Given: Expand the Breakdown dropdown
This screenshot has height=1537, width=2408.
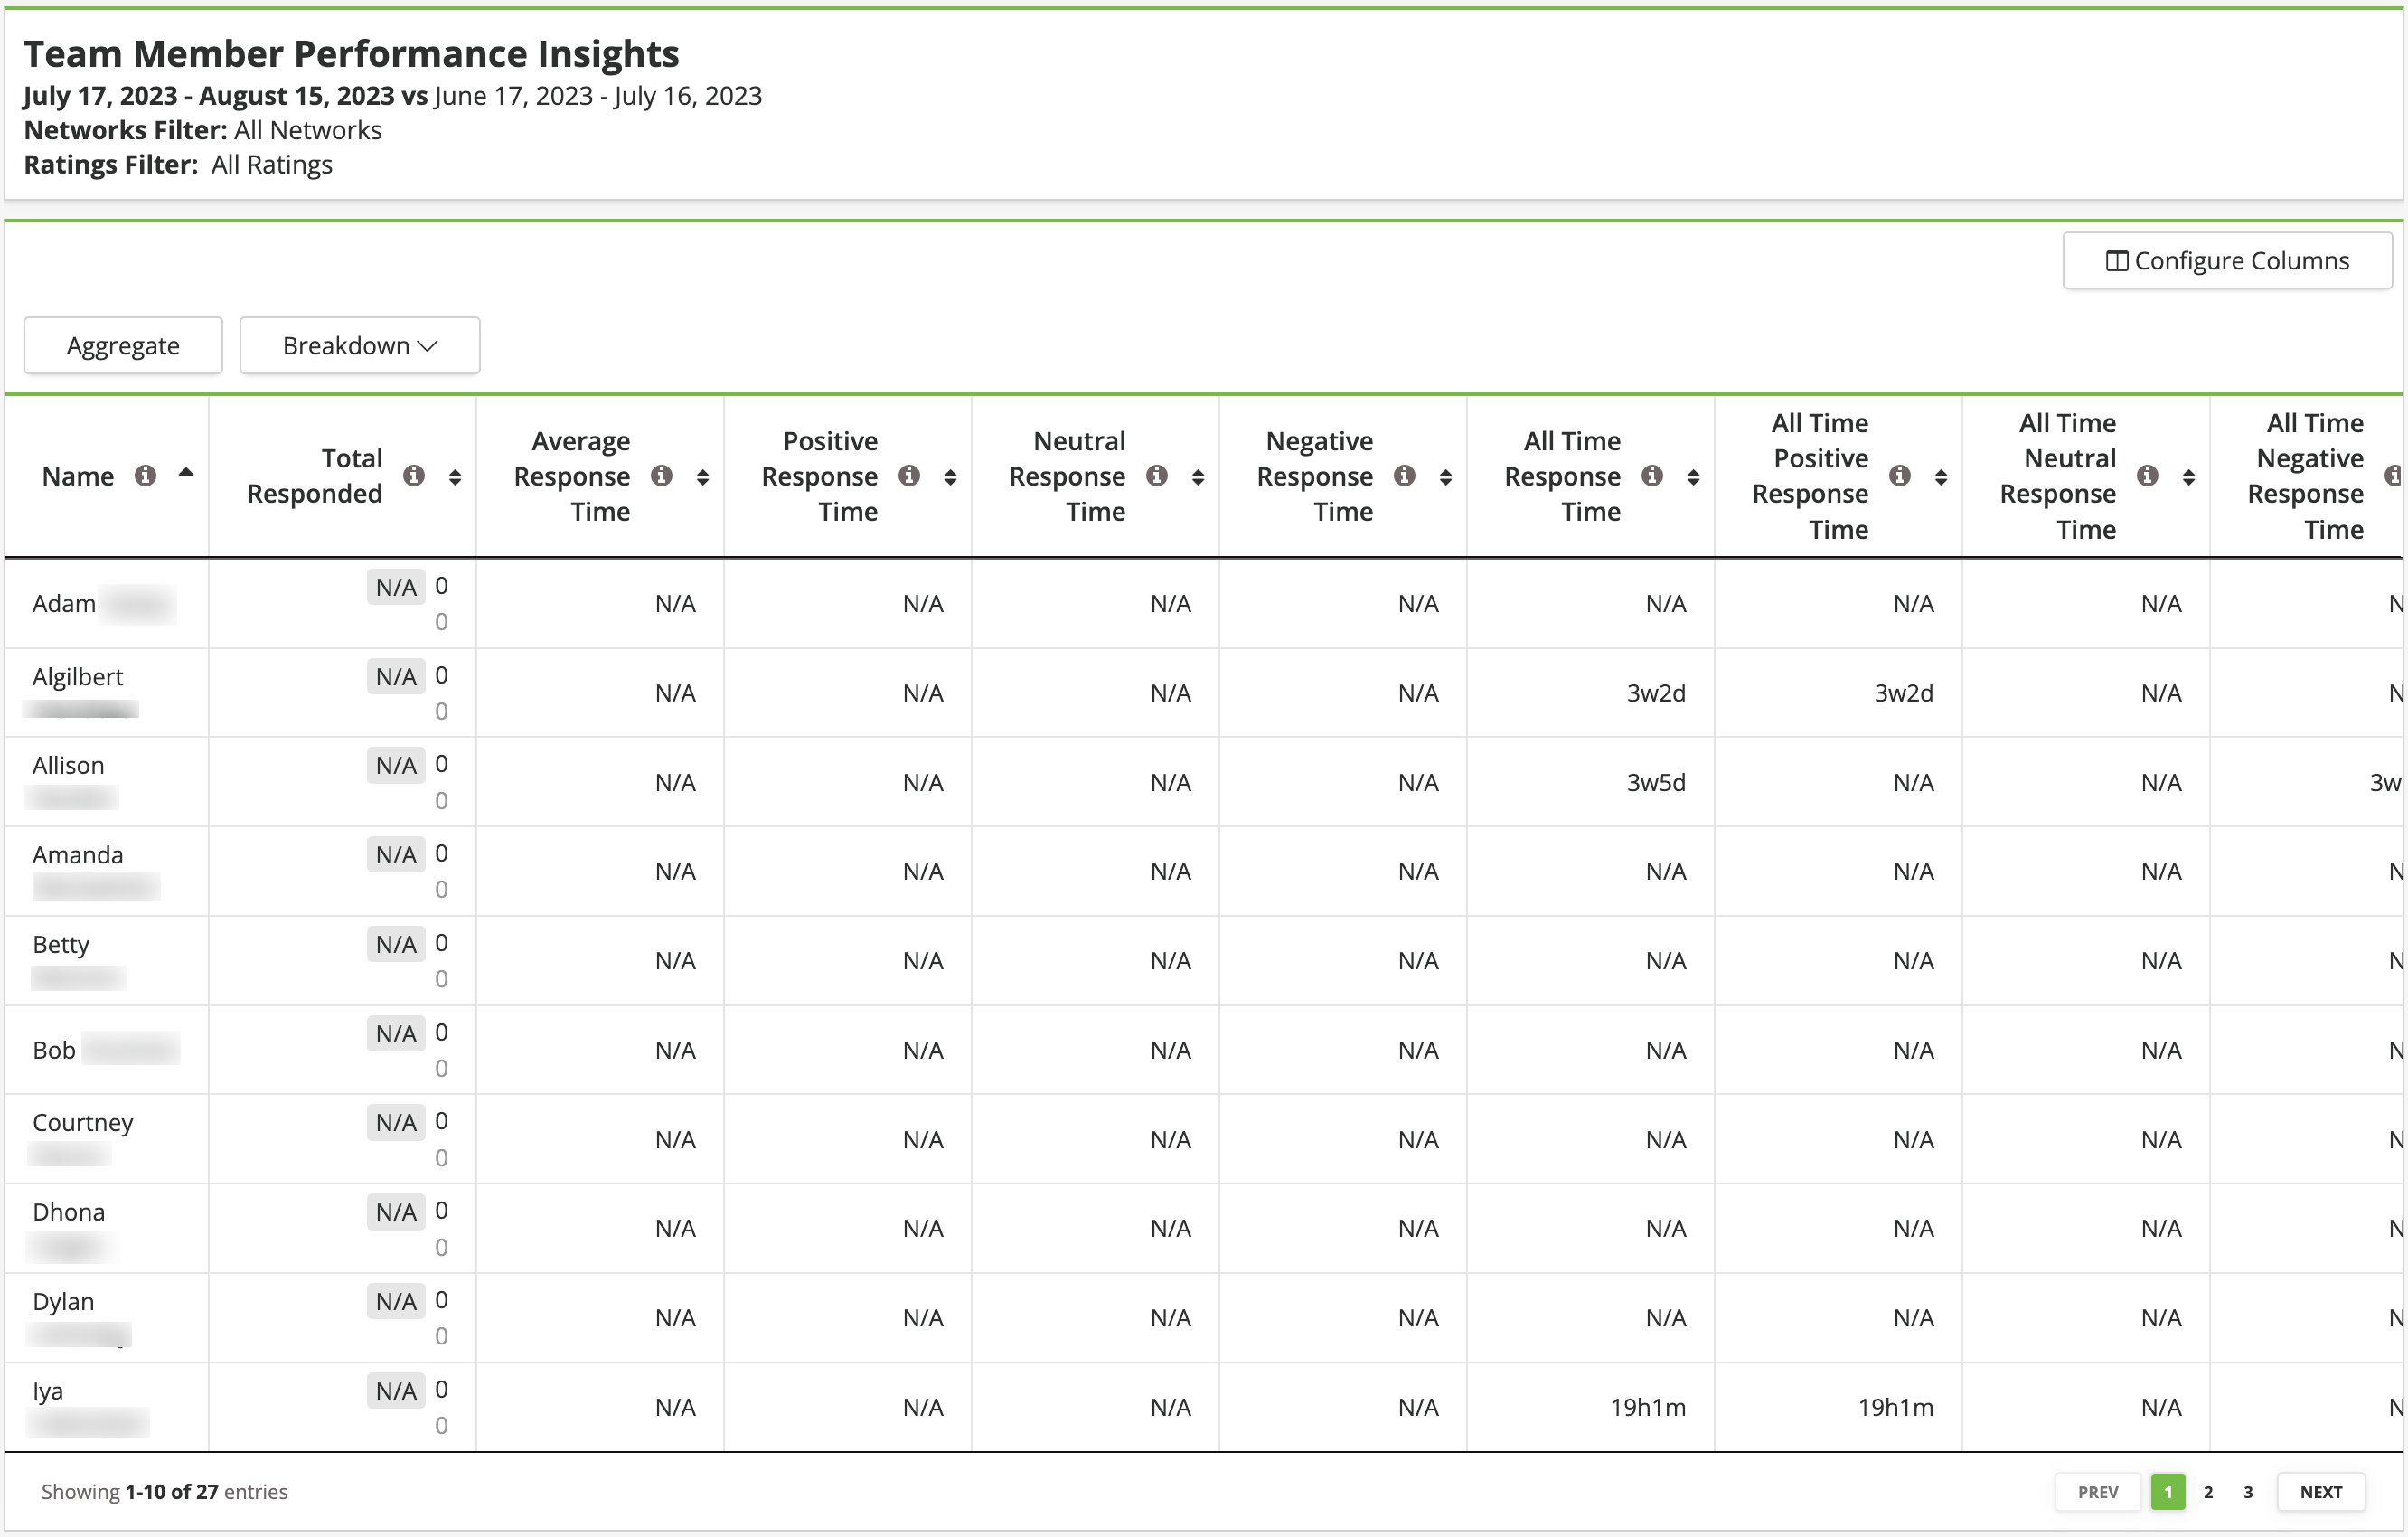Looking at the screenshot, I should point(360,346).
